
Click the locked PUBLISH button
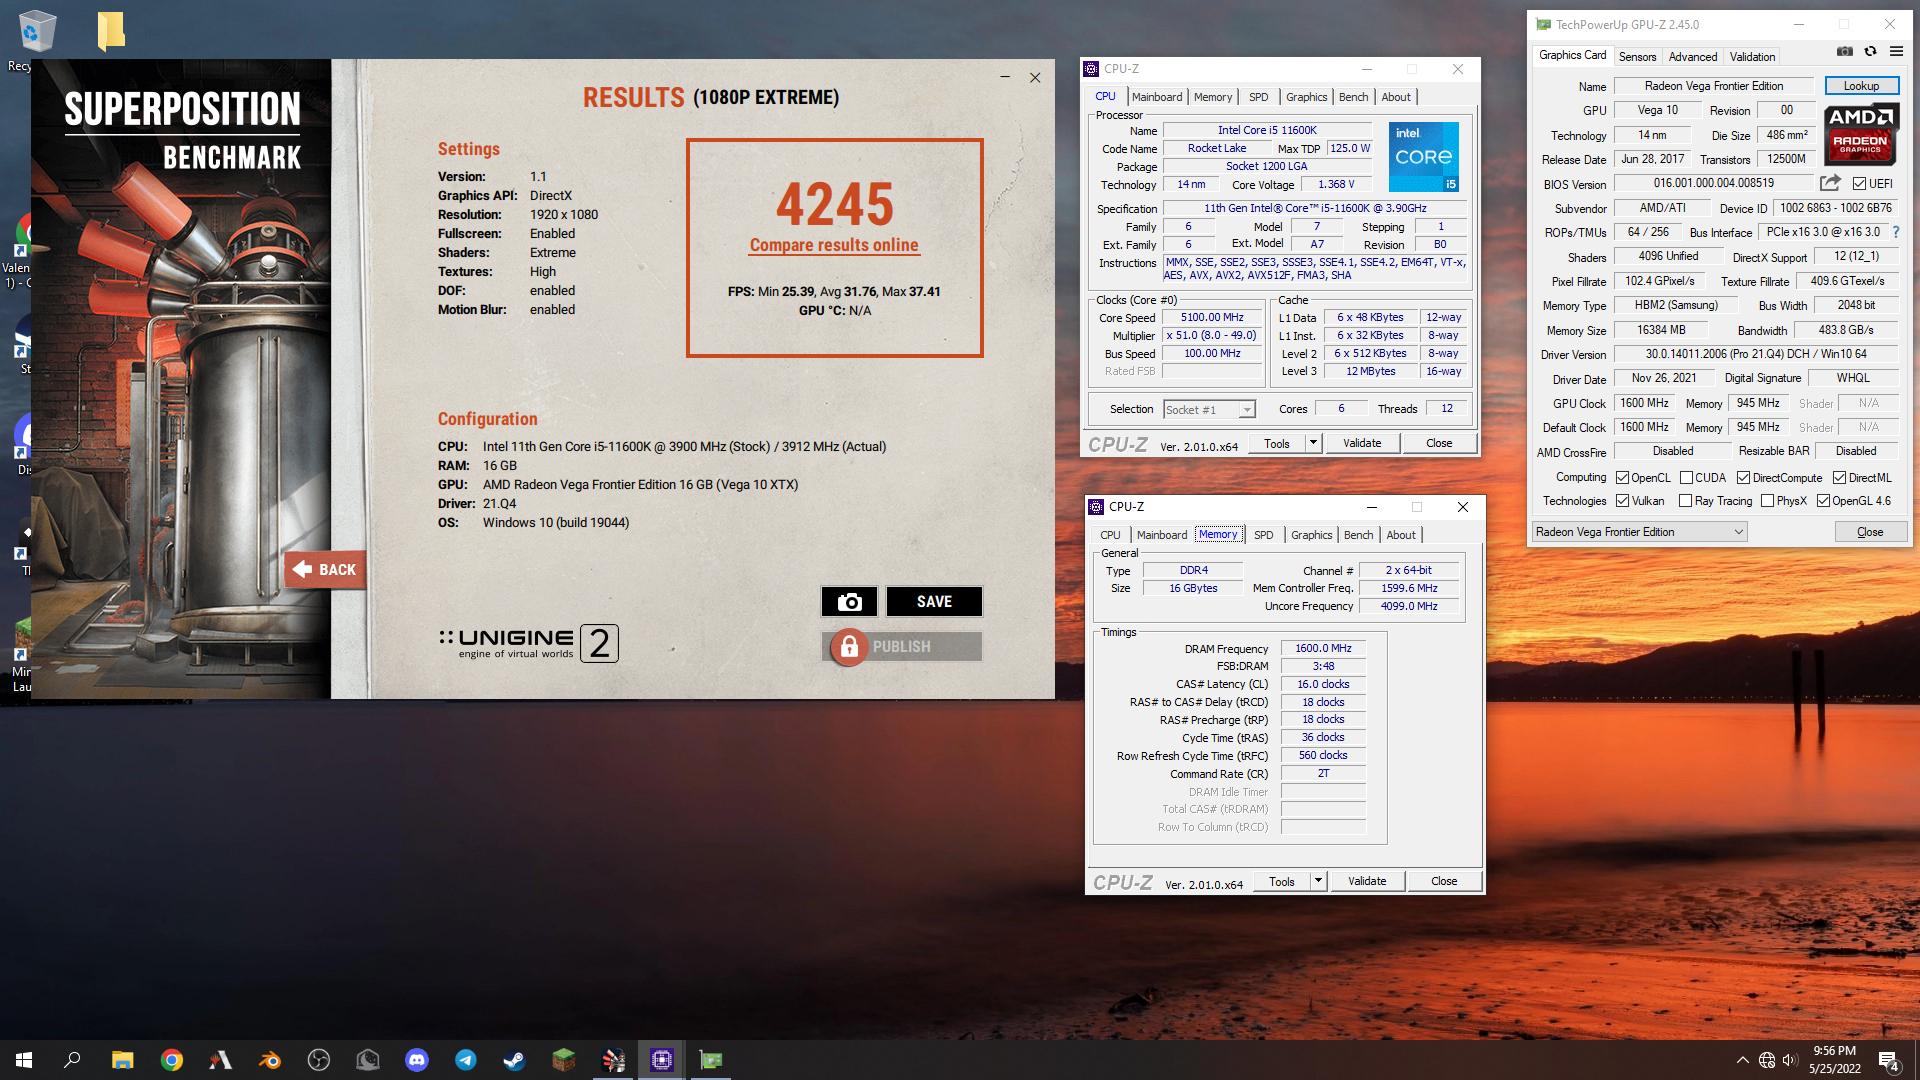pyautogui.click(x=901, y=647)
